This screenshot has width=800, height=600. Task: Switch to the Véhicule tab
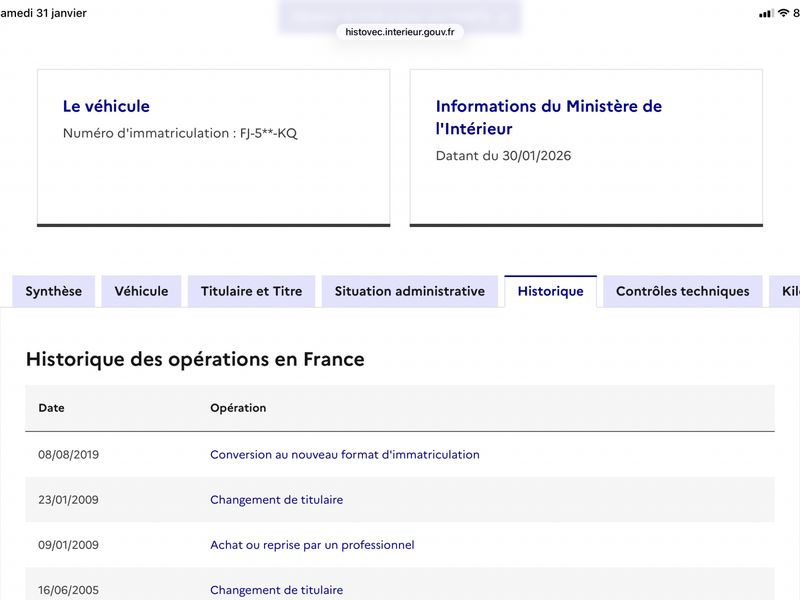click(x=141, y=291)
